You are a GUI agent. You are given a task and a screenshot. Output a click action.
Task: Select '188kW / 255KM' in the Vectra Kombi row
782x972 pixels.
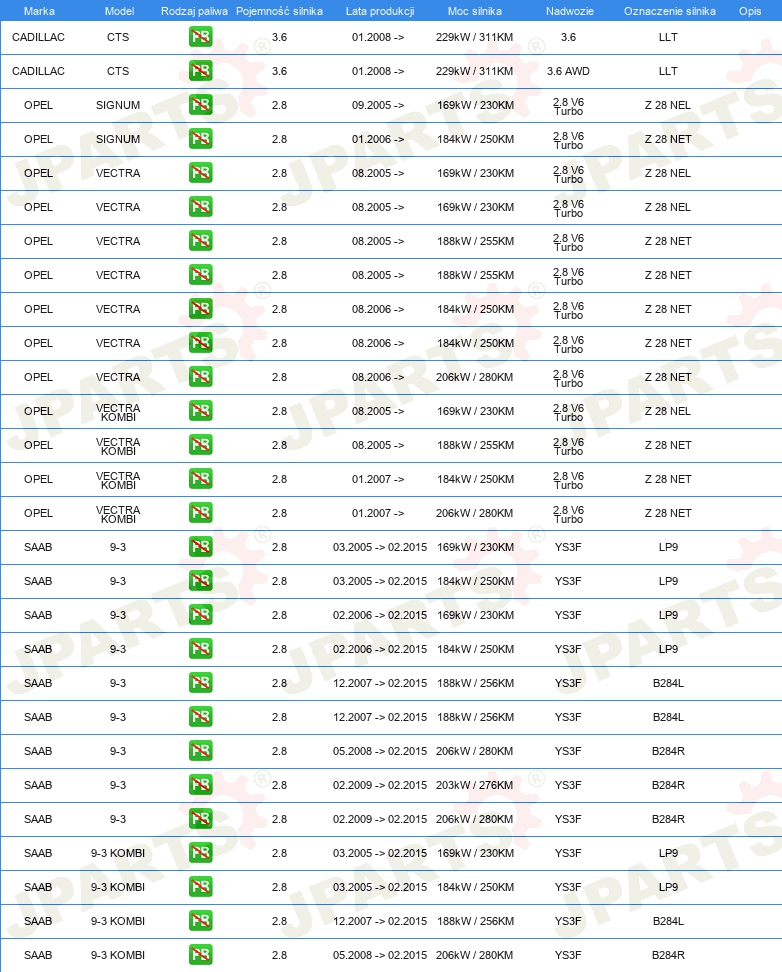pos(475,445)
